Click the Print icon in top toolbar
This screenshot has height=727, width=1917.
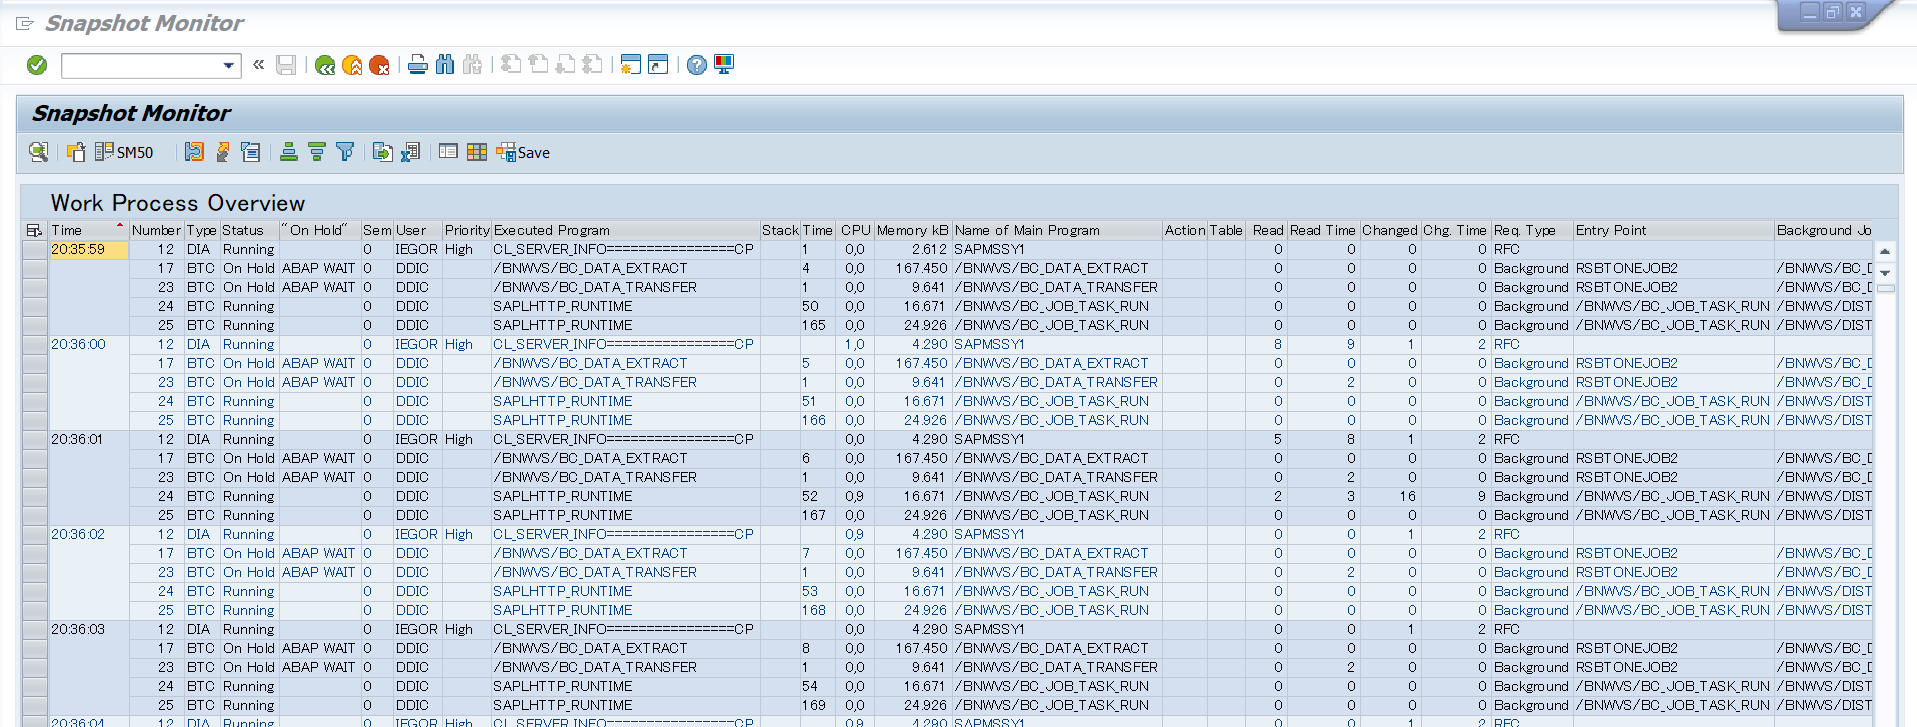(x=418, y=65)
